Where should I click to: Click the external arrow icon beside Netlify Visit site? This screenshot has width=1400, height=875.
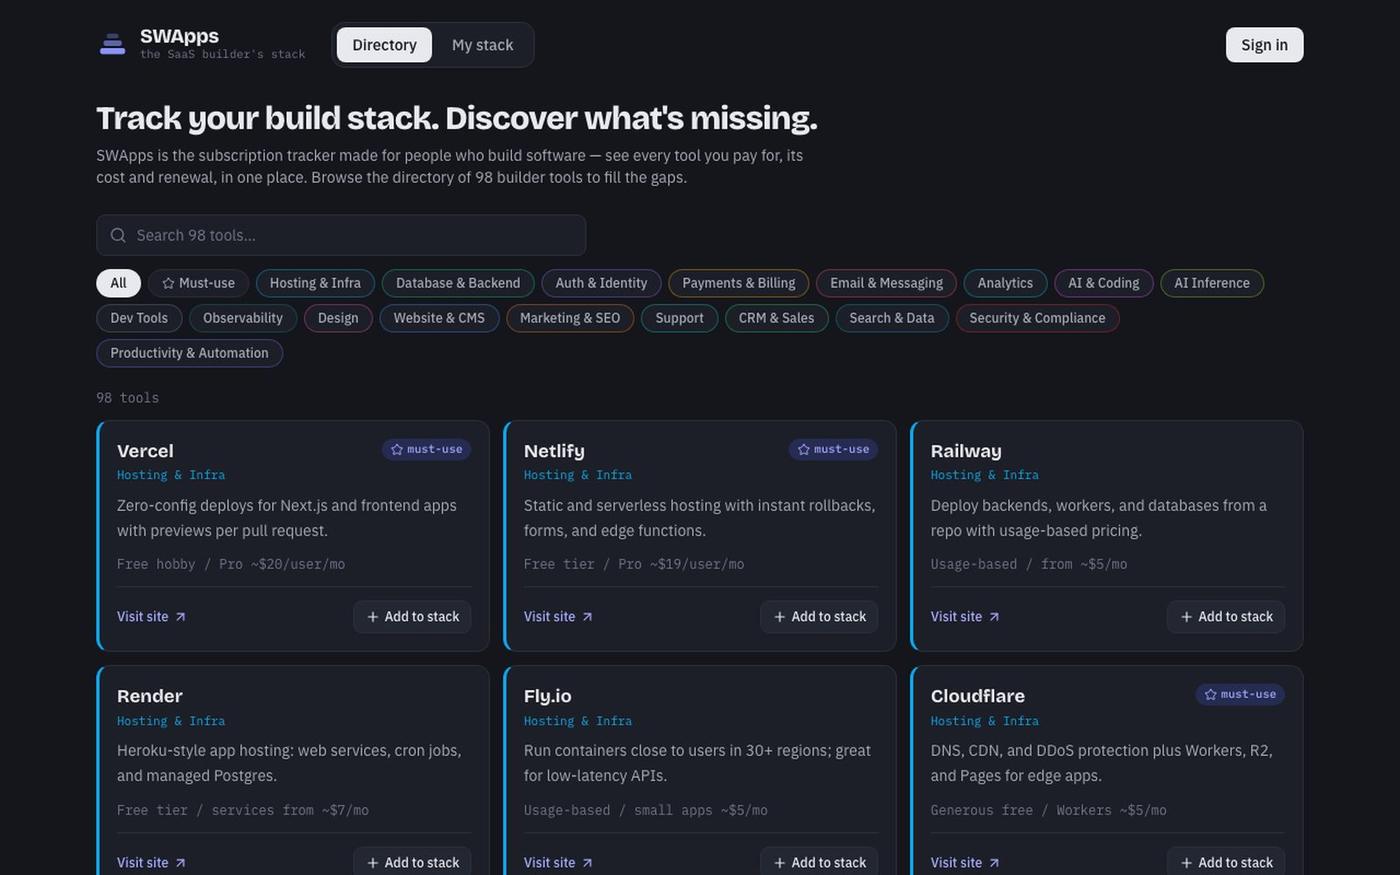588,617
